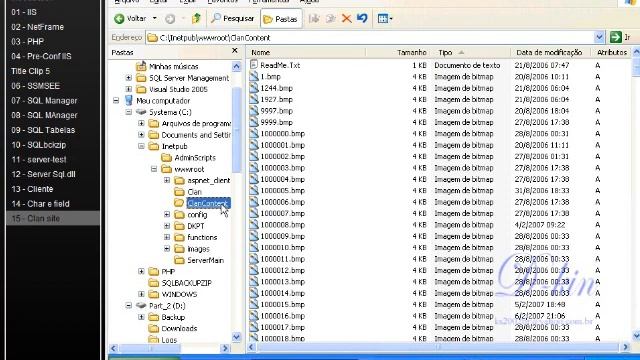
Task: Open chapter 13 - Cliente
Action: (x=32, y=189)
